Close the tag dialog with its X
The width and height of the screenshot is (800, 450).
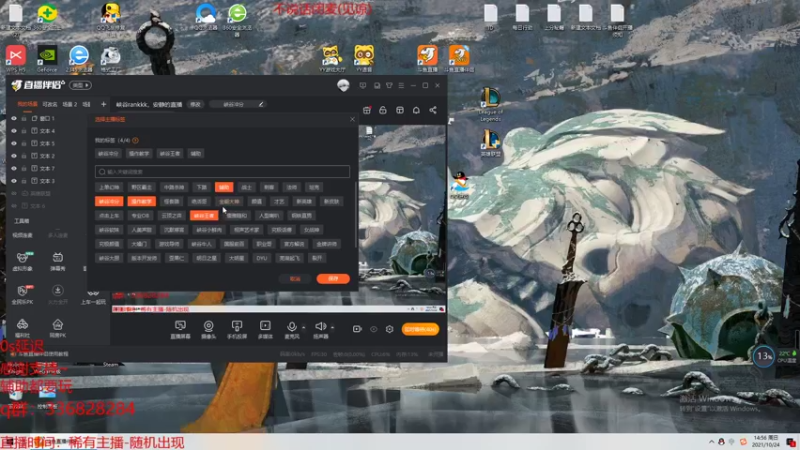click(352, 119)
